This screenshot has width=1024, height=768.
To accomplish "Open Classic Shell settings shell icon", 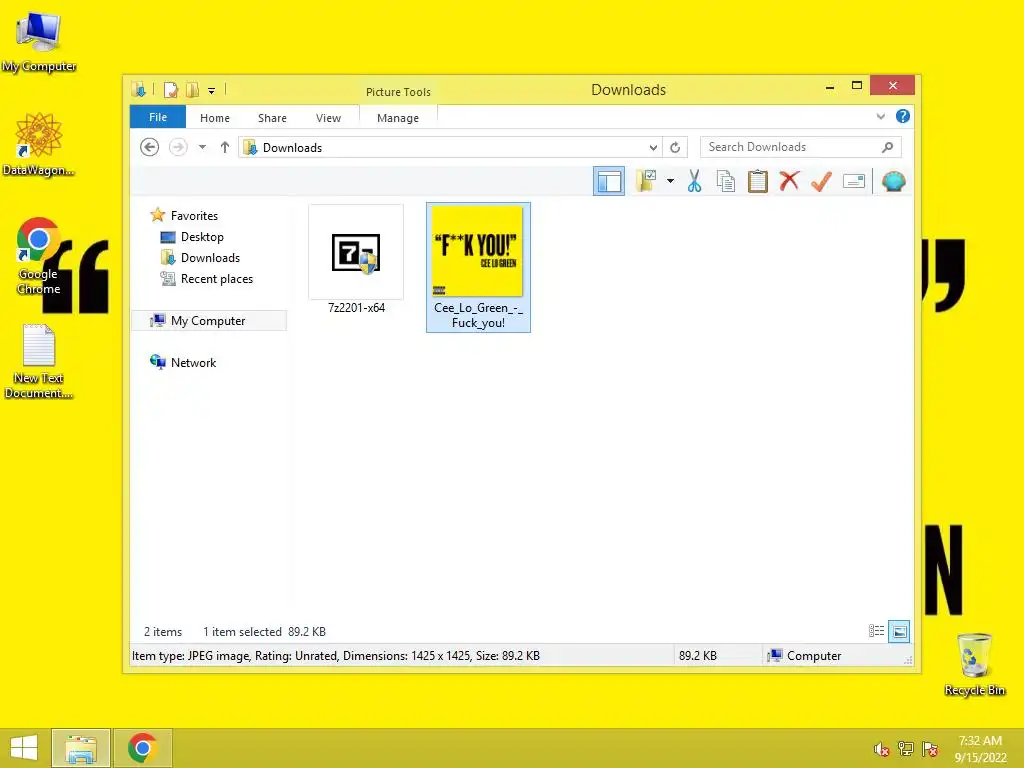I will point(893,181).
